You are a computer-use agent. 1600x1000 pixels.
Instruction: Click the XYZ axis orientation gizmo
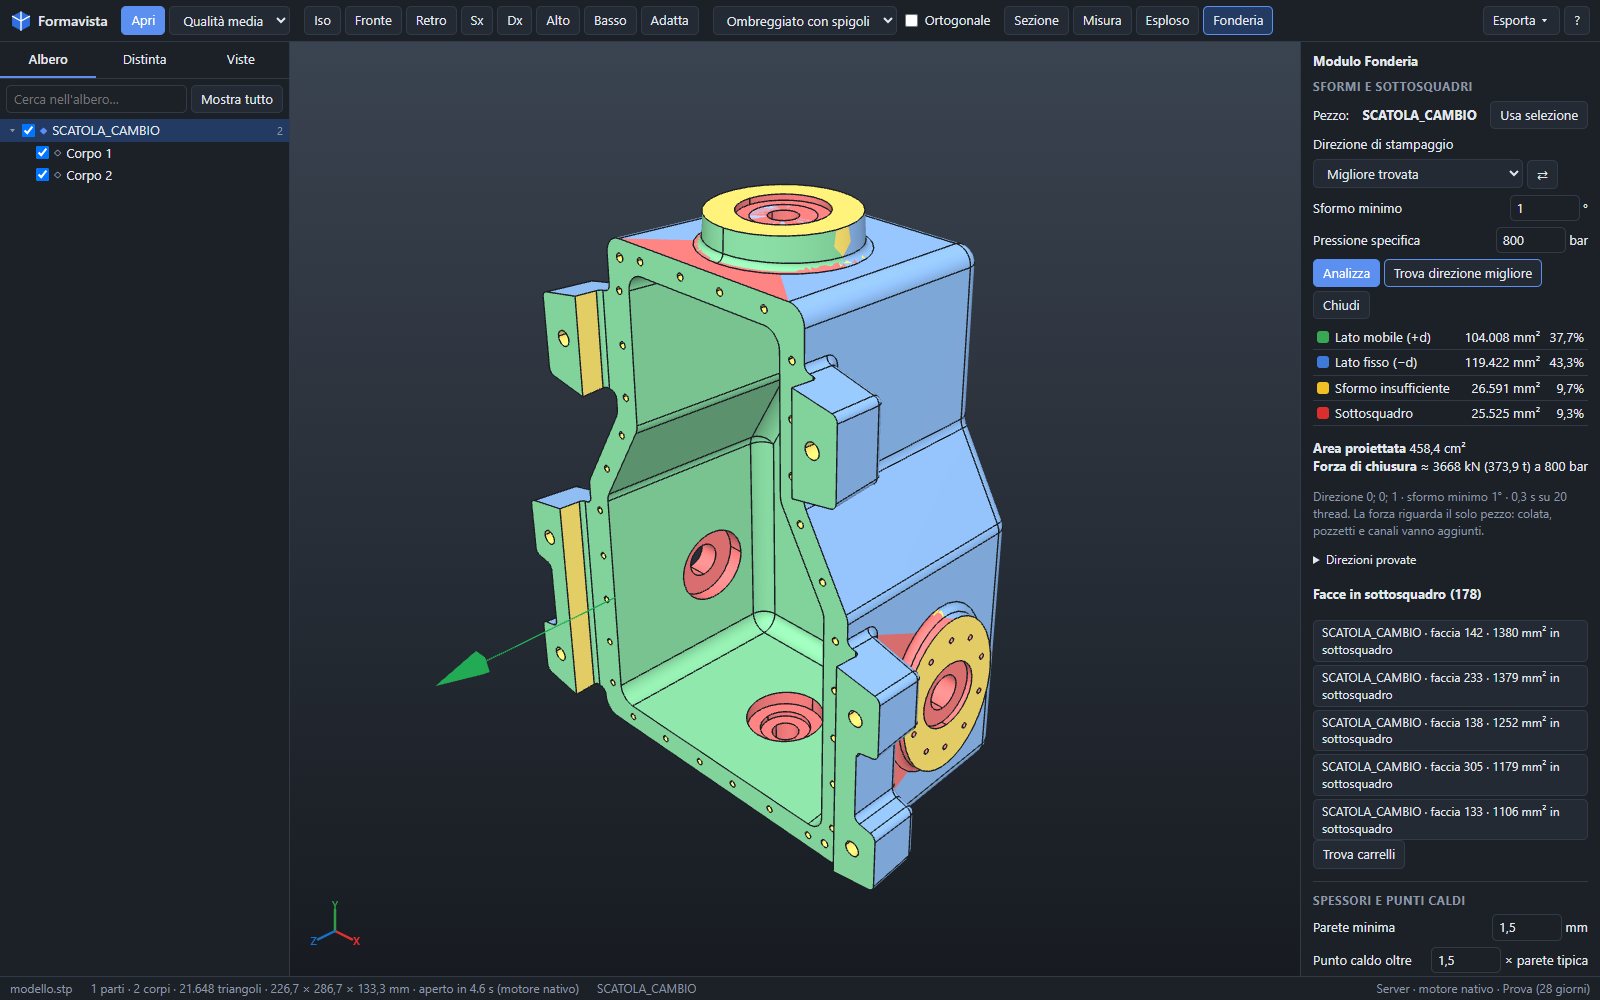point(335,925)
